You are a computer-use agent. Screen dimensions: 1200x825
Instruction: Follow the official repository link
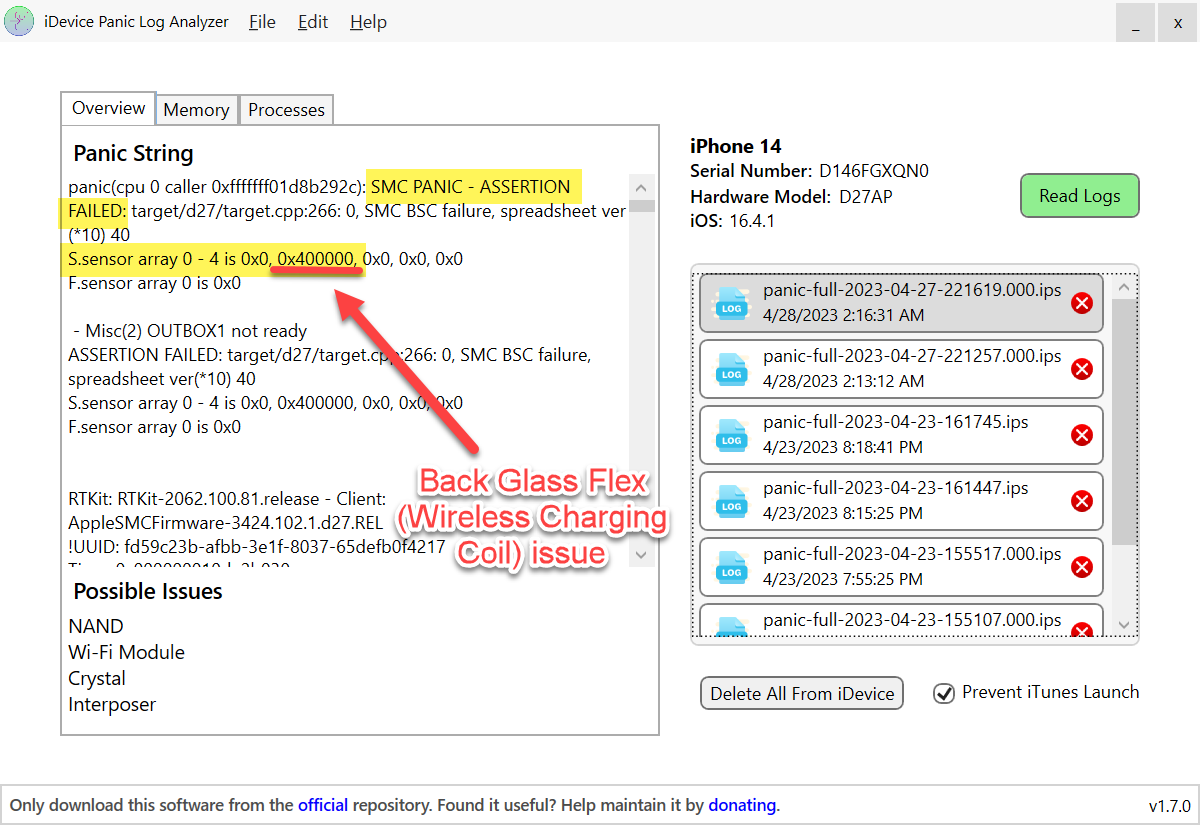323,805
